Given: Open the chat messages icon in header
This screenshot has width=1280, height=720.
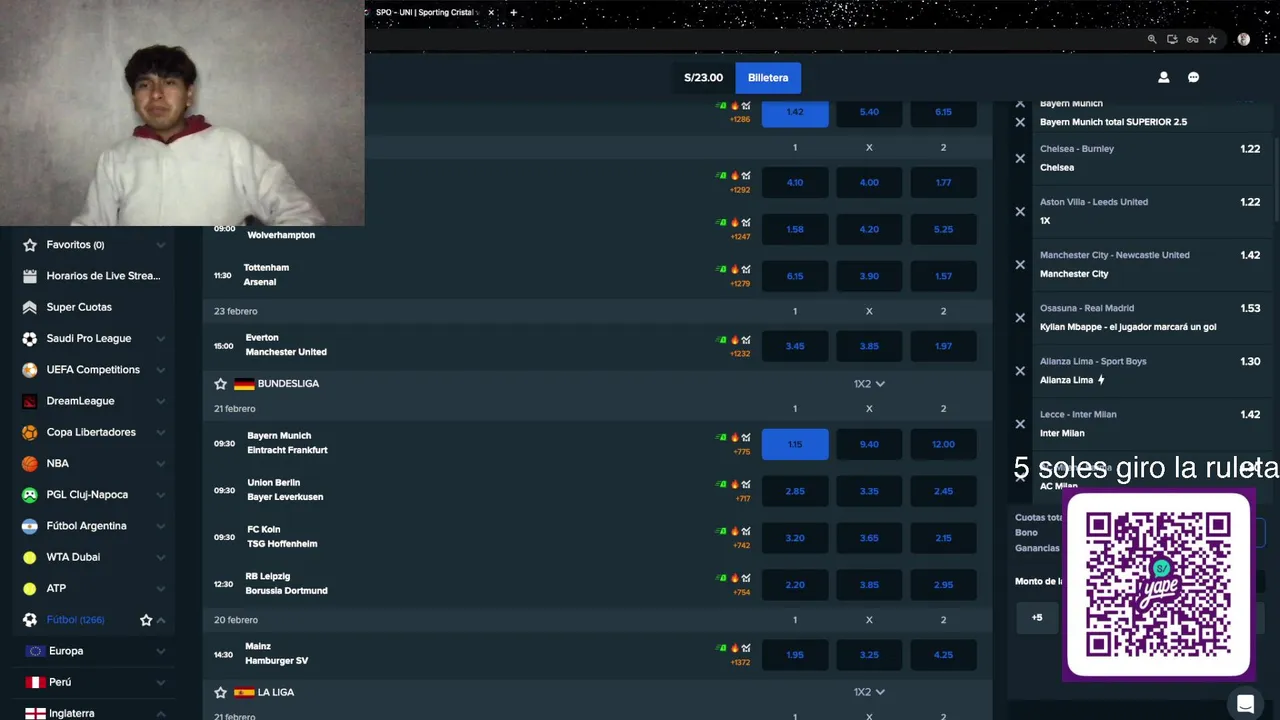Looking at the screenshot, I should coord(1193,77).
